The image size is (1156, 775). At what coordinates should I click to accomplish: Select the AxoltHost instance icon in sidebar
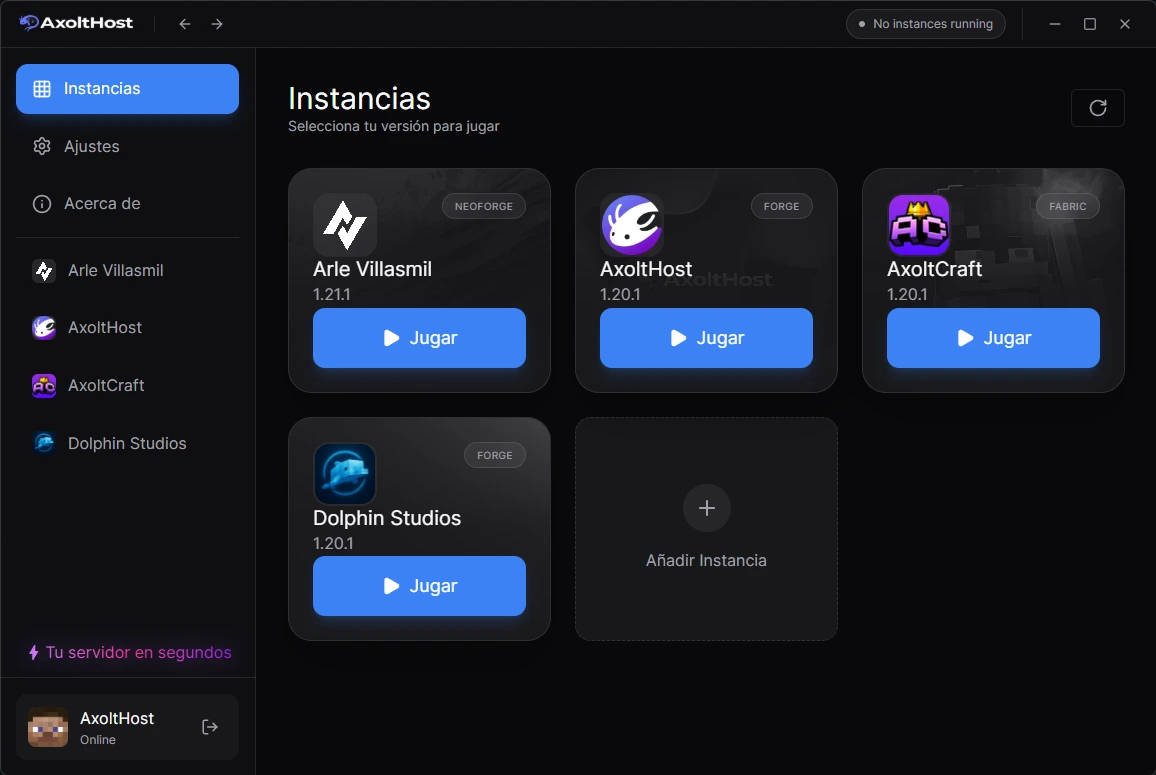pos(44,327)
